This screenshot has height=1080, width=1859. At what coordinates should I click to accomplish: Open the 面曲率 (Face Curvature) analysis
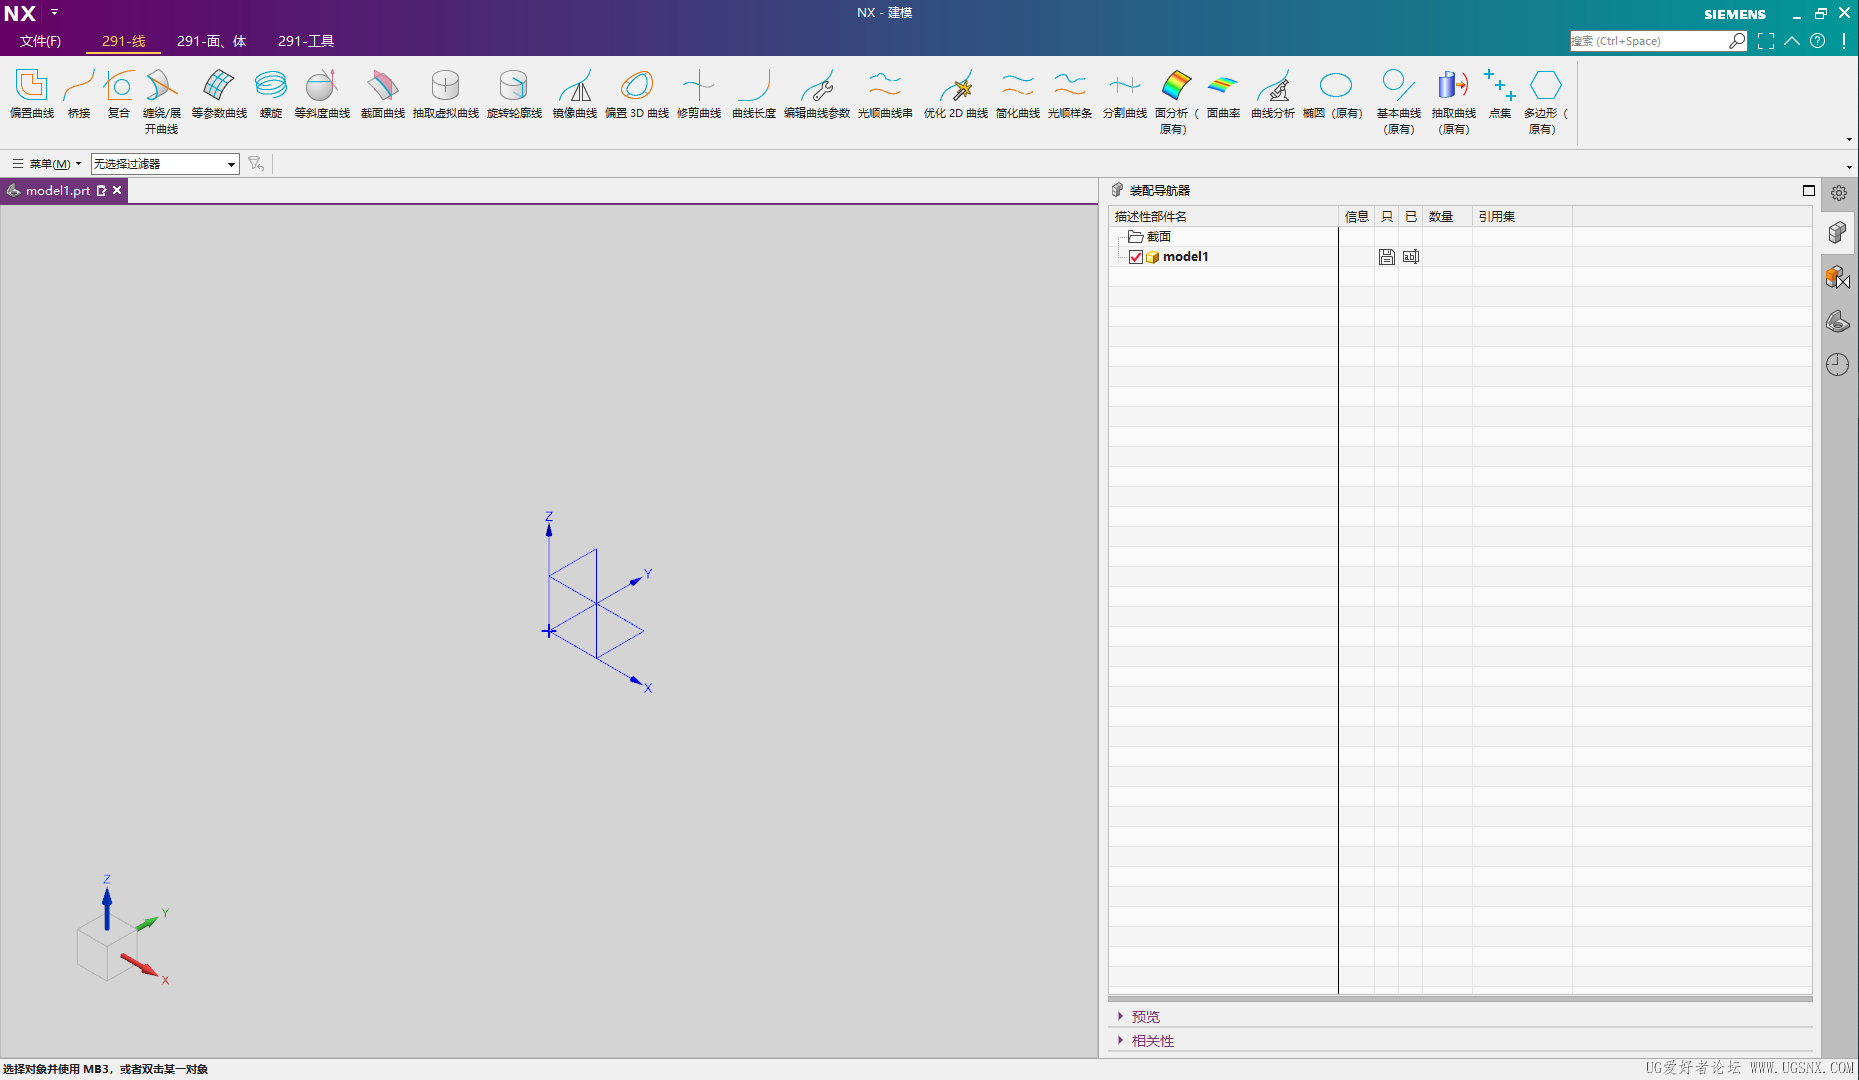point(1222,94)
